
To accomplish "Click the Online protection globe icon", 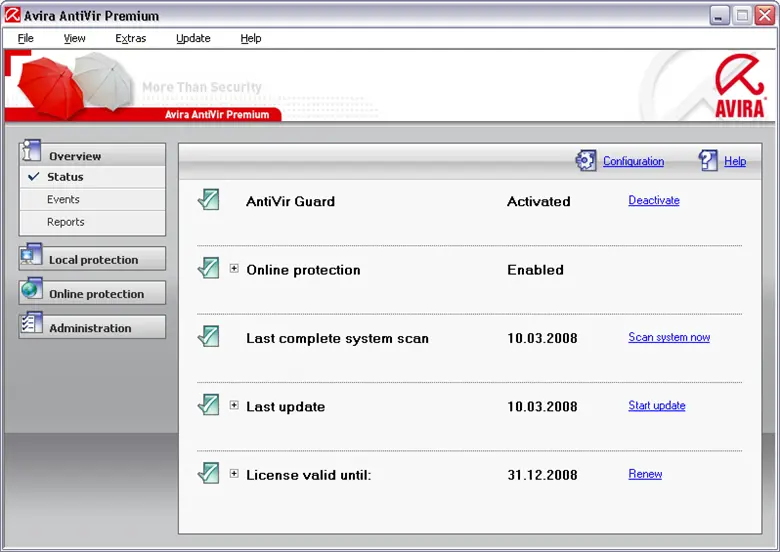I will (x=31, y=290).
